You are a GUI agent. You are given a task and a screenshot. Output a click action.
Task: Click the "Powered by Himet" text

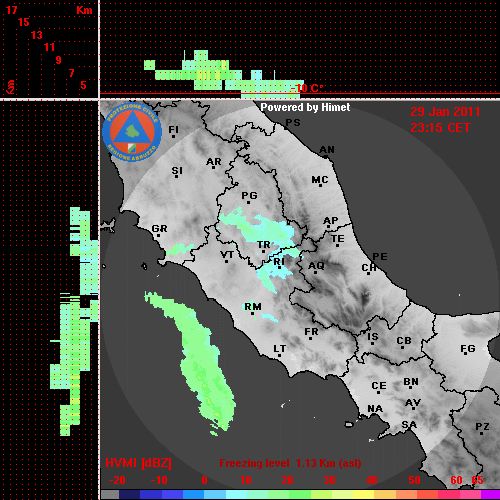pyautogui.click(x=305, y=107)
